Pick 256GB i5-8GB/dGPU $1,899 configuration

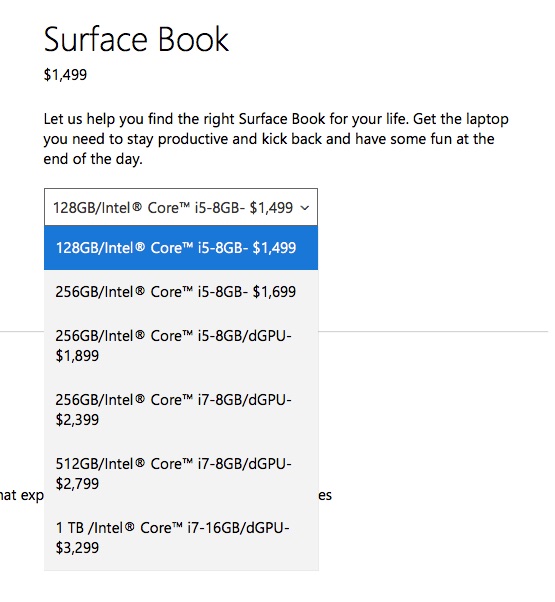[181, 346]
